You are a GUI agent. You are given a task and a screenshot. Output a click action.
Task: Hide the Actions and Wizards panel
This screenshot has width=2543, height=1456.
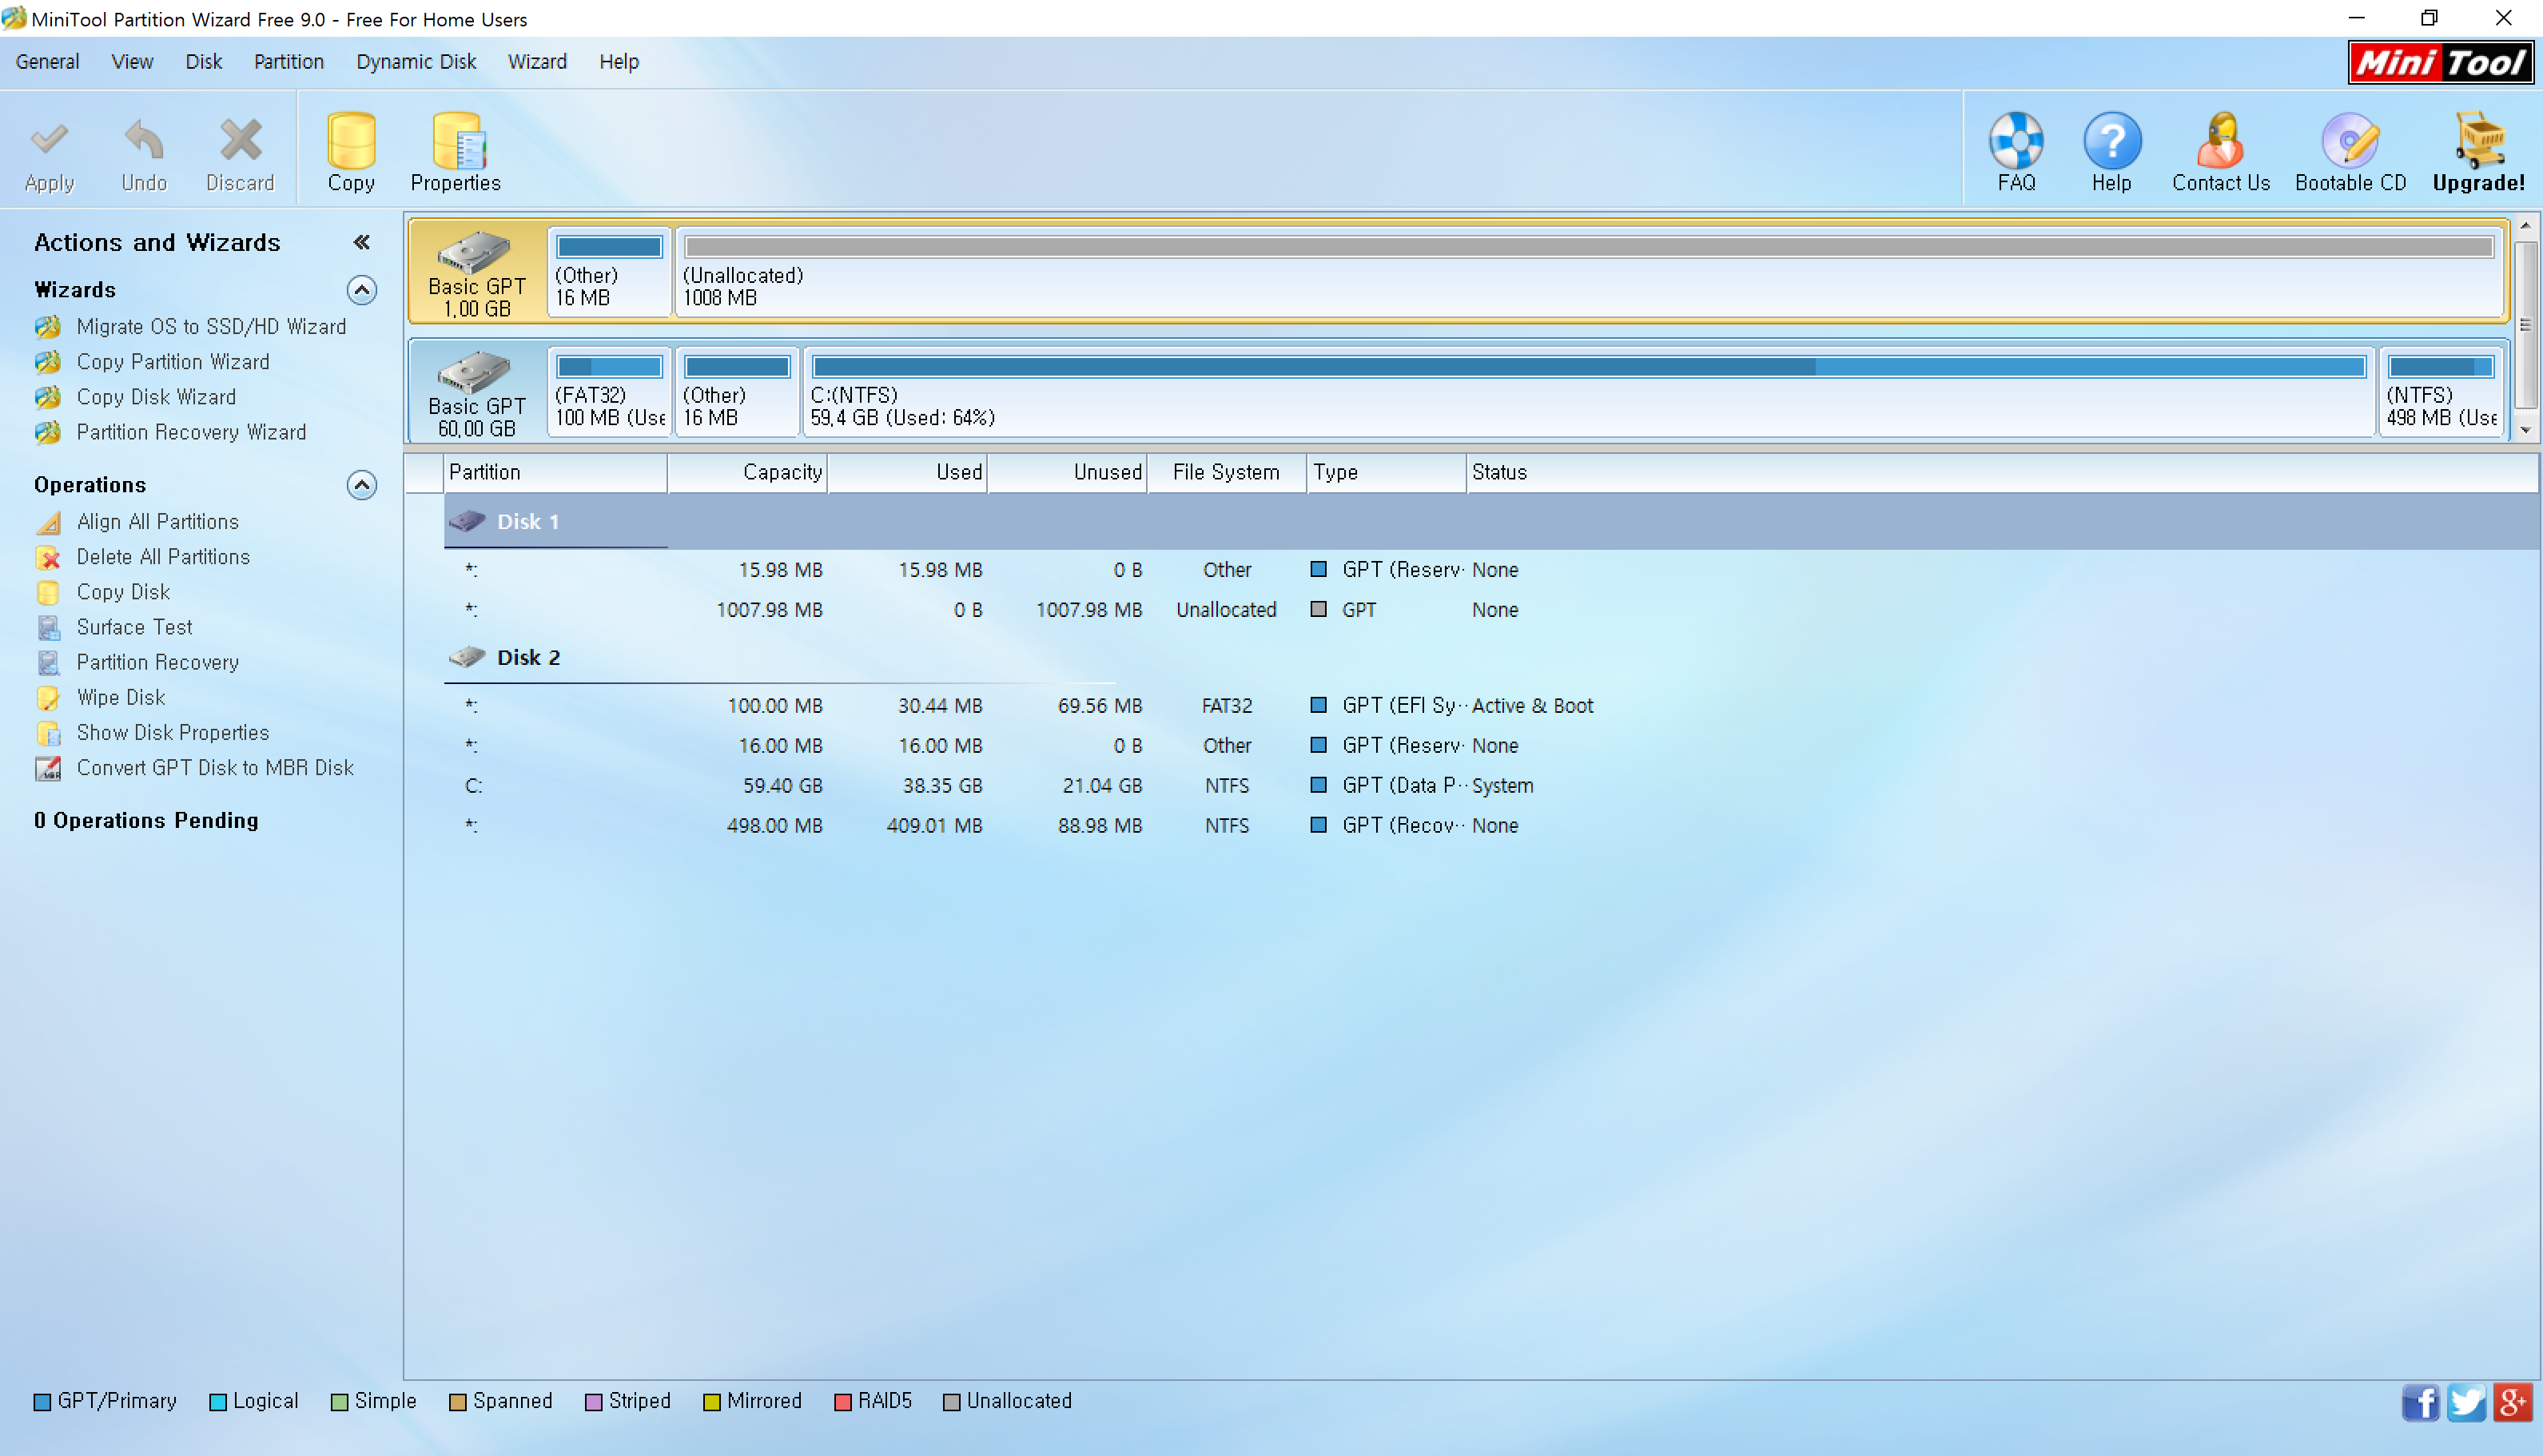click(362, 242)
